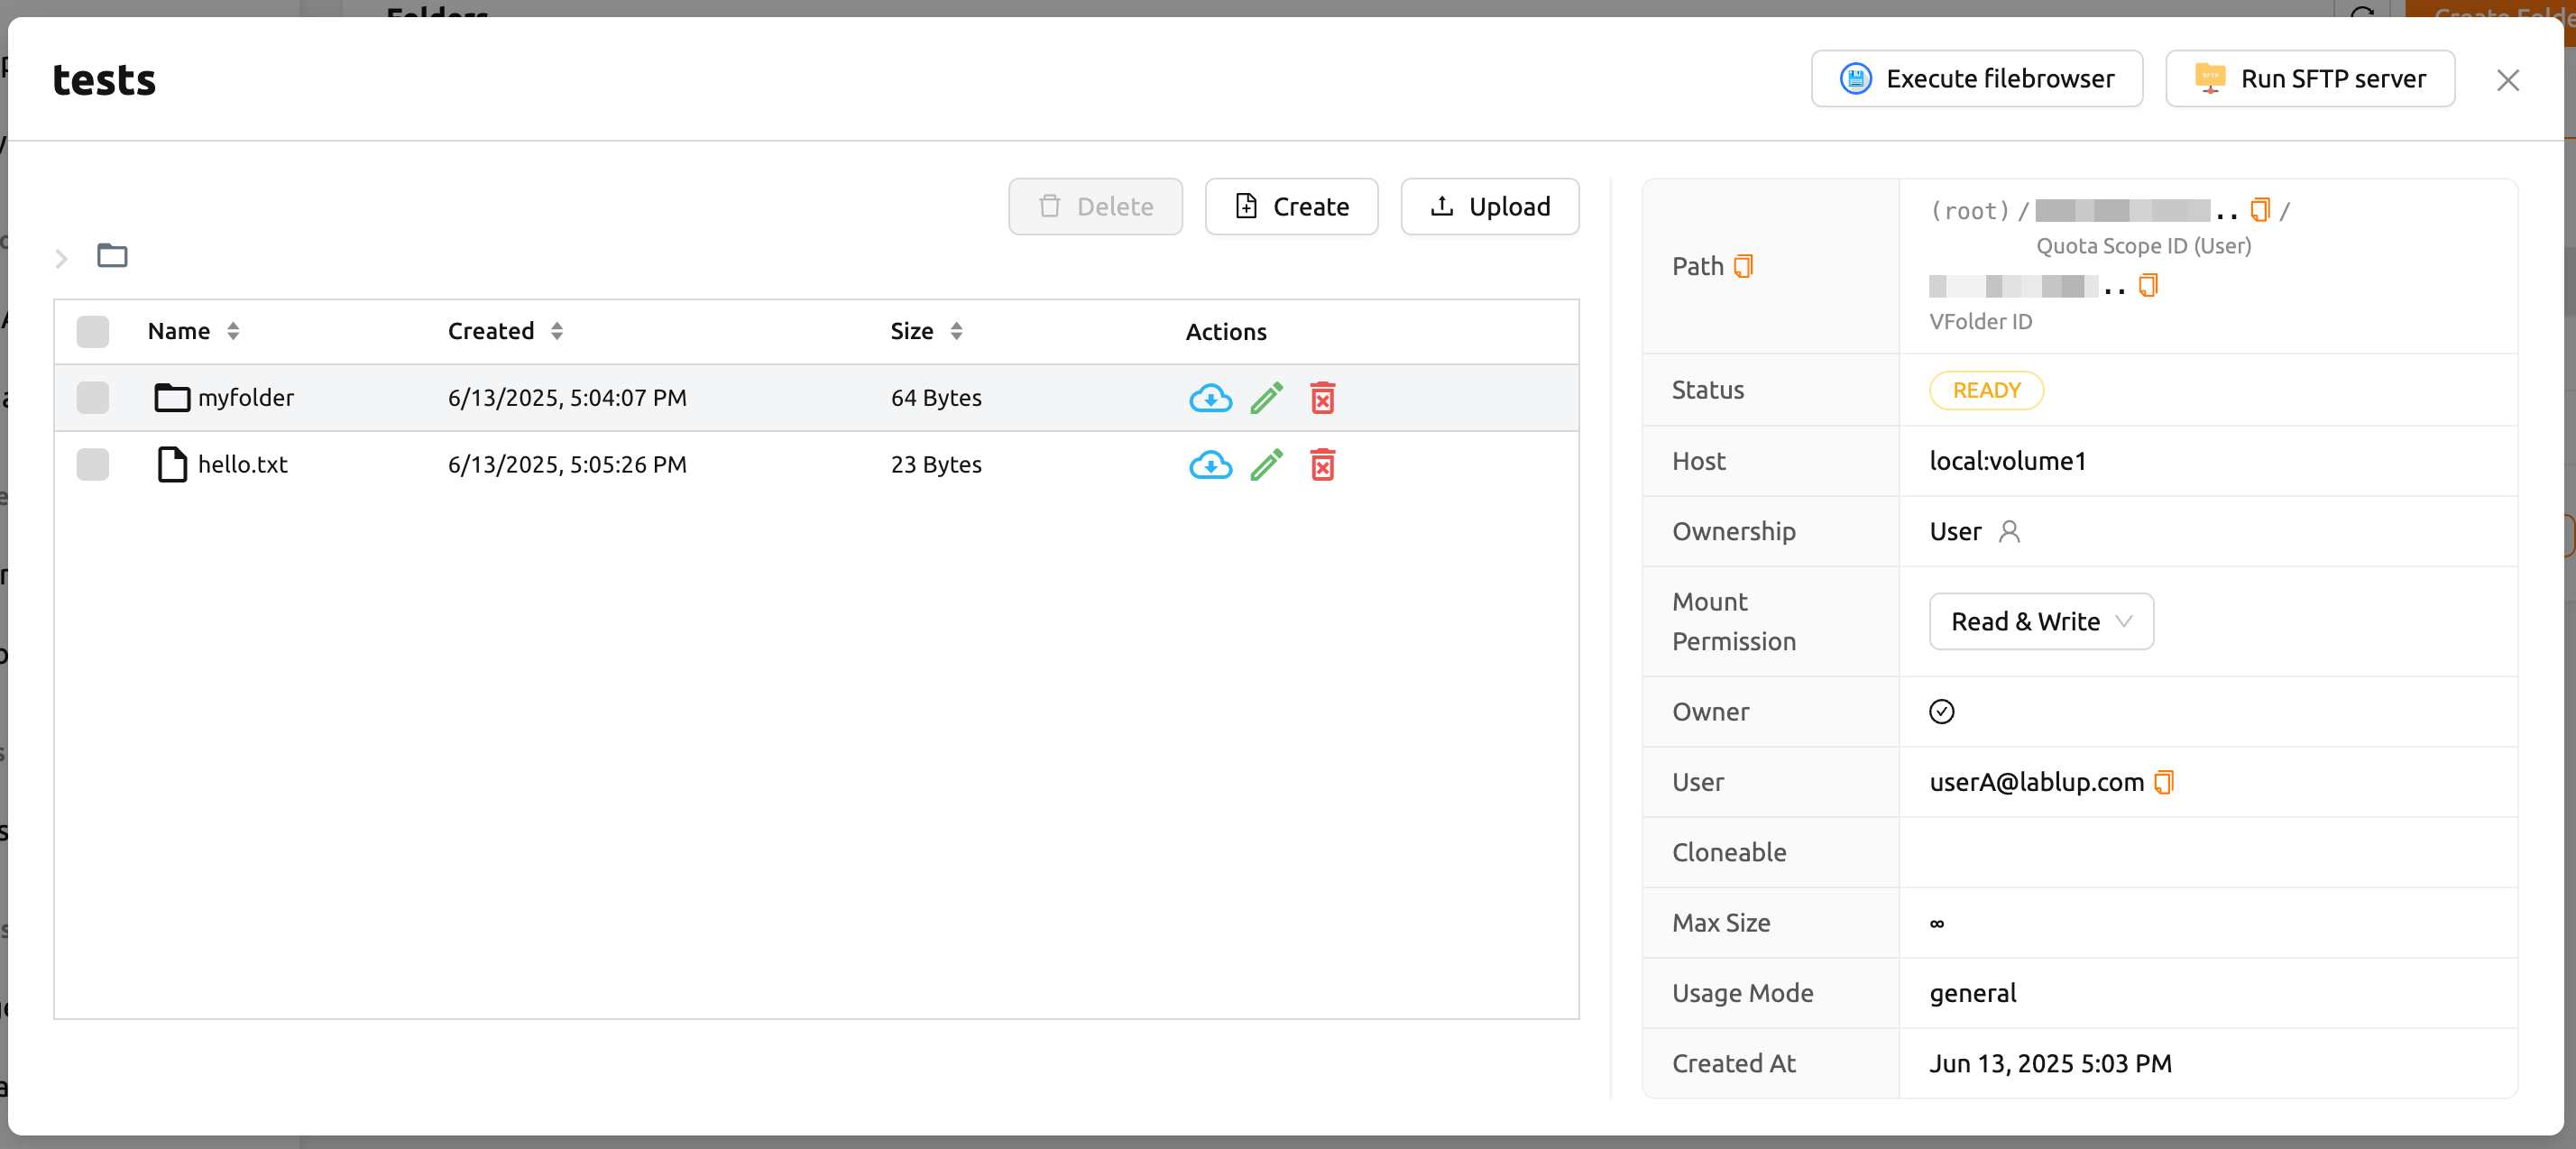Viewport: 2576px width, 1149px height.
Task: Select the hello.txt row checkbox
Action: click(x=93, y=465)
